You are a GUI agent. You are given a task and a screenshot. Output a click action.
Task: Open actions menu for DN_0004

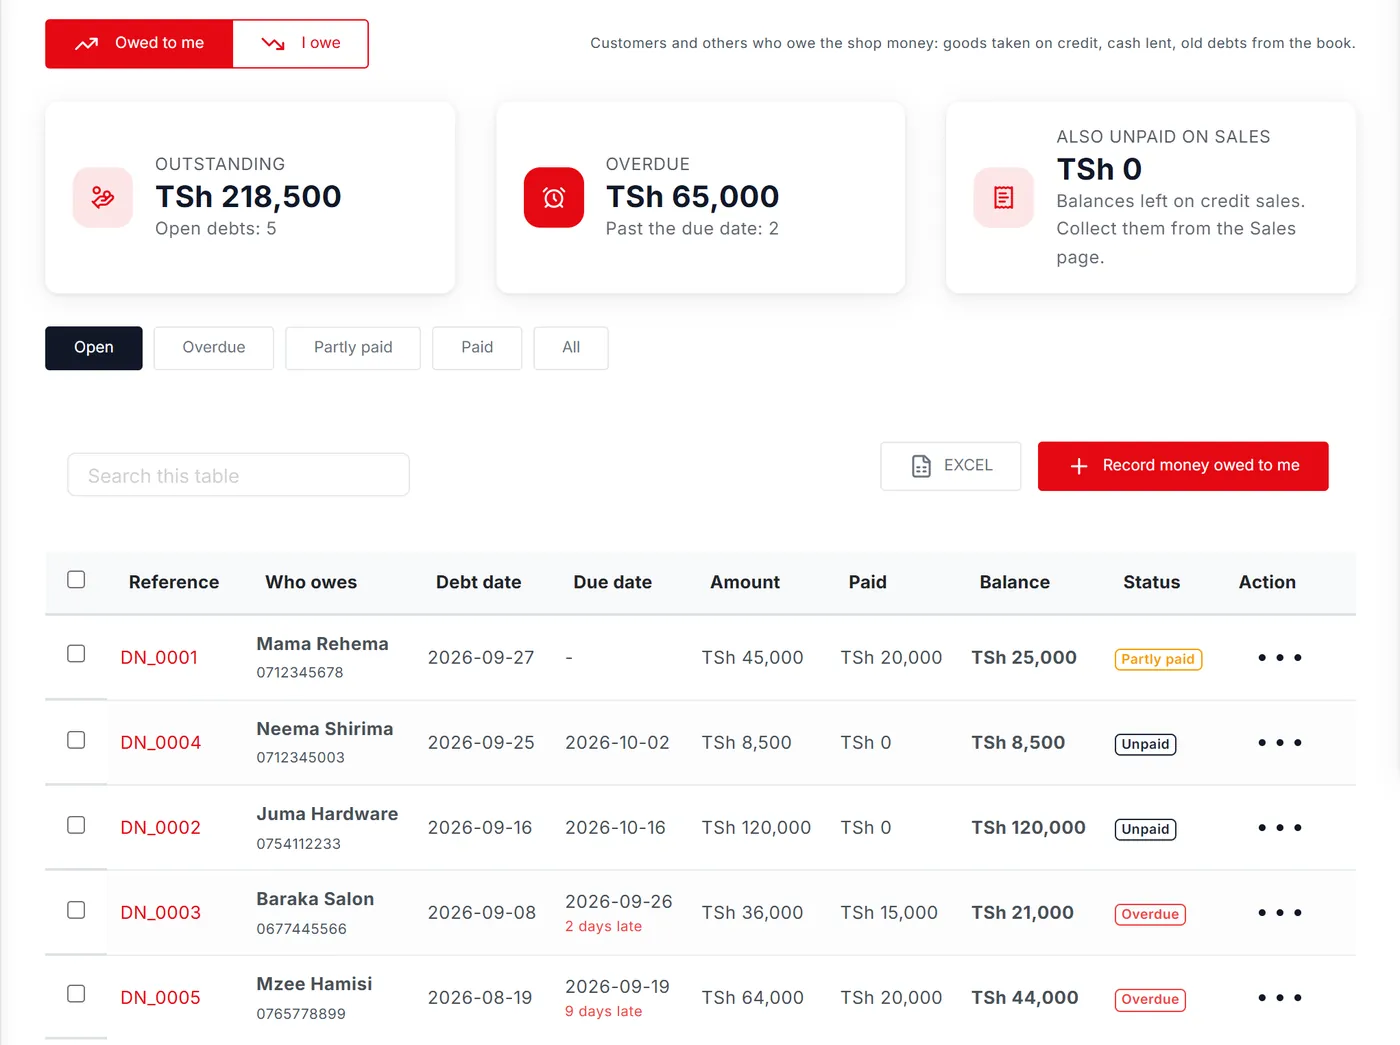pyautogui.click(x=1280, y=743)
